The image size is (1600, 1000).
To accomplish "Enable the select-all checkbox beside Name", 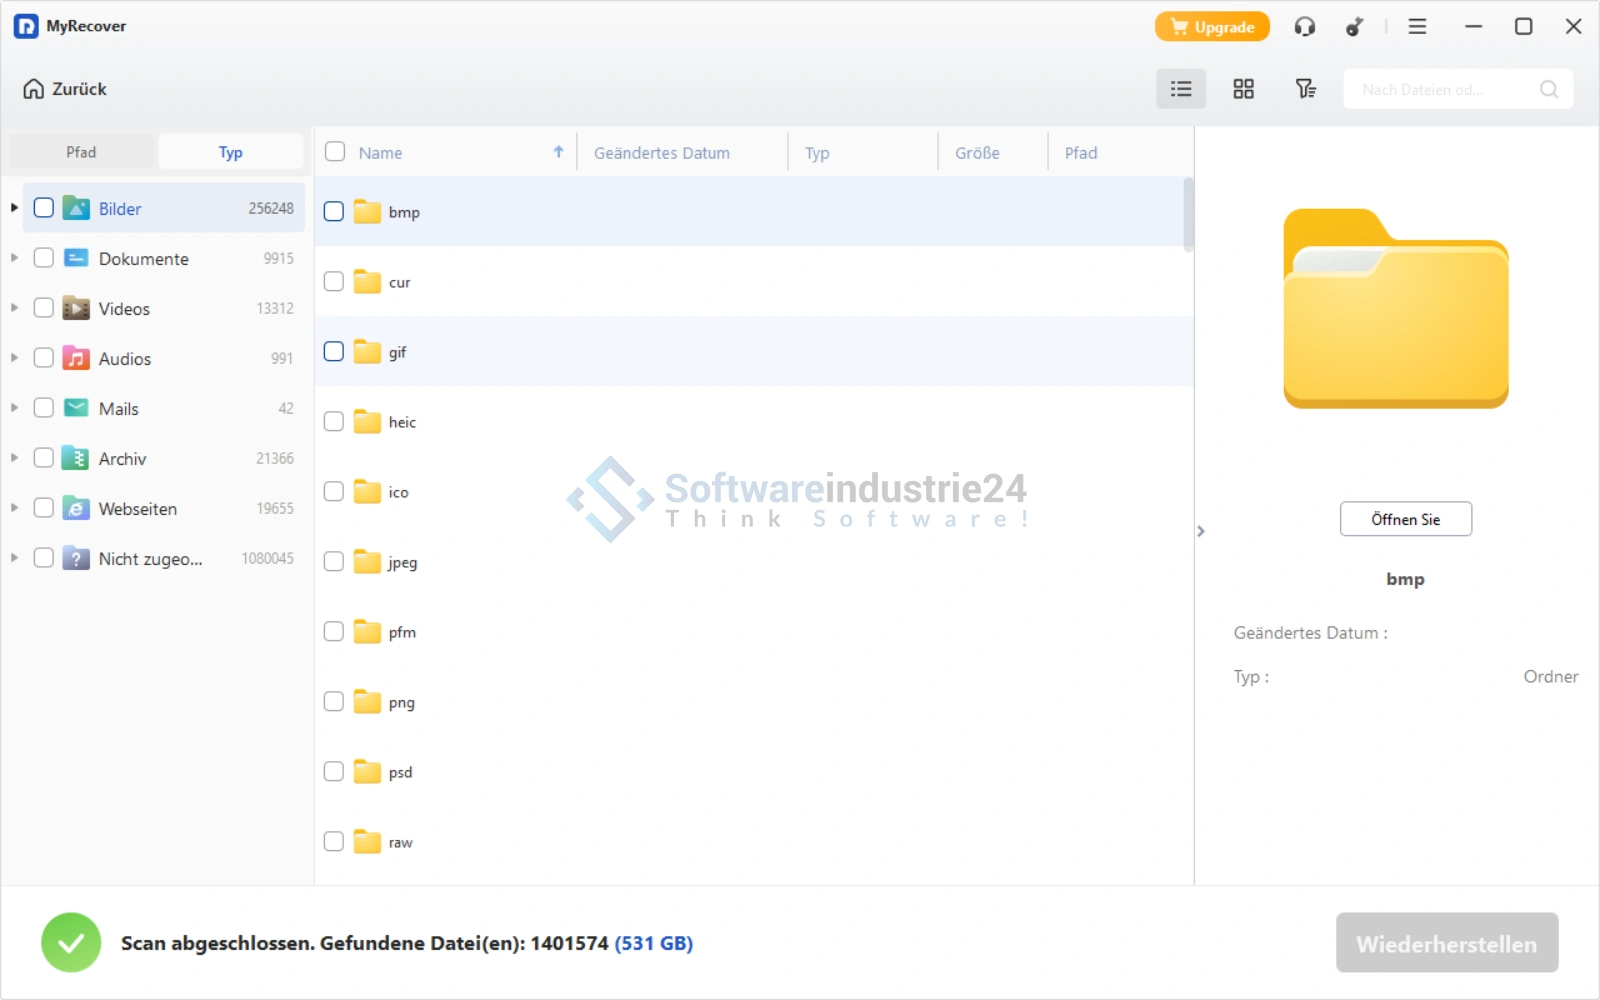I will point(335,152).
